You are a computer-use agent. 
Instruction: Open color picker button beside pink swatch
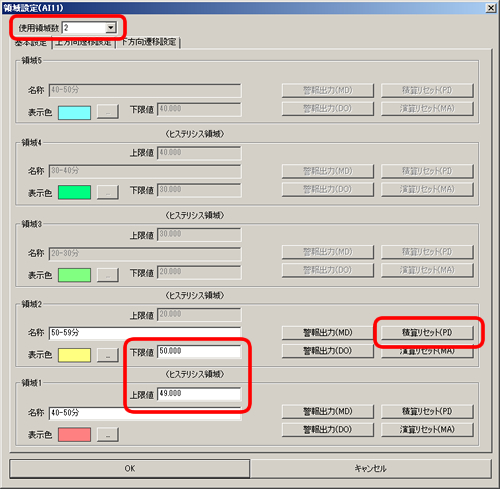click(x=108, y=435)
